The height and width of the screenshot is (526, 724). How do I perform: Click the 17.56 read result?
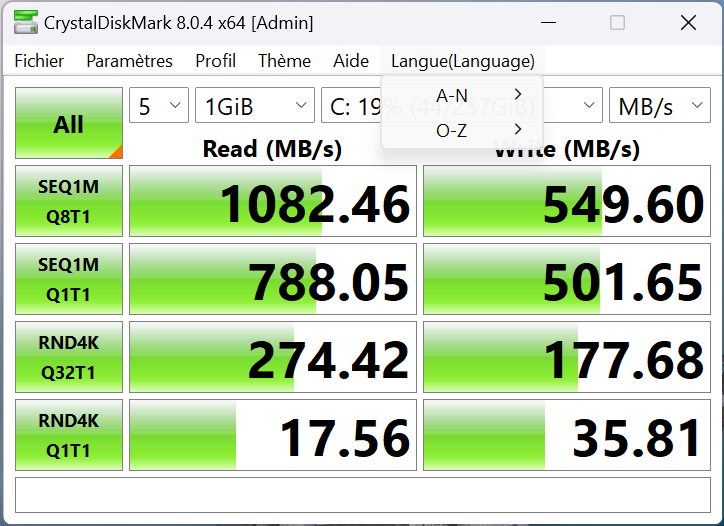[x=273, y=435]
